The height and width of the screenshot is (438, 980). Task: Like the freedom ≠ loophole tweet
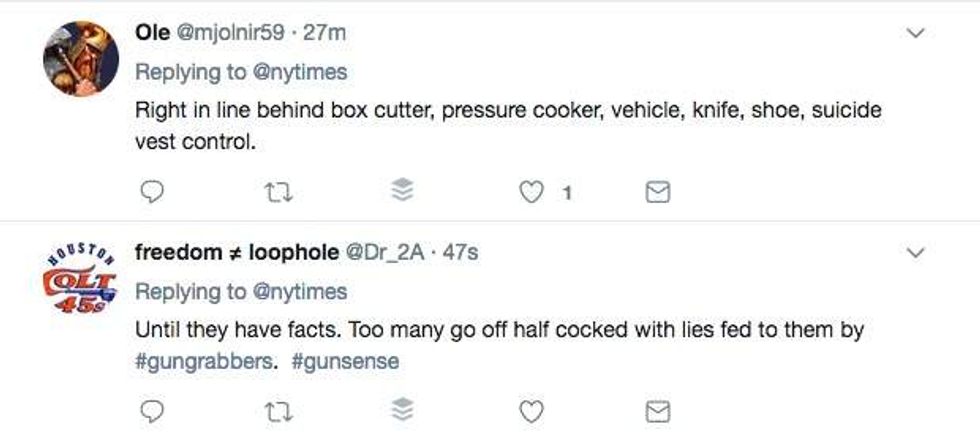532,411
